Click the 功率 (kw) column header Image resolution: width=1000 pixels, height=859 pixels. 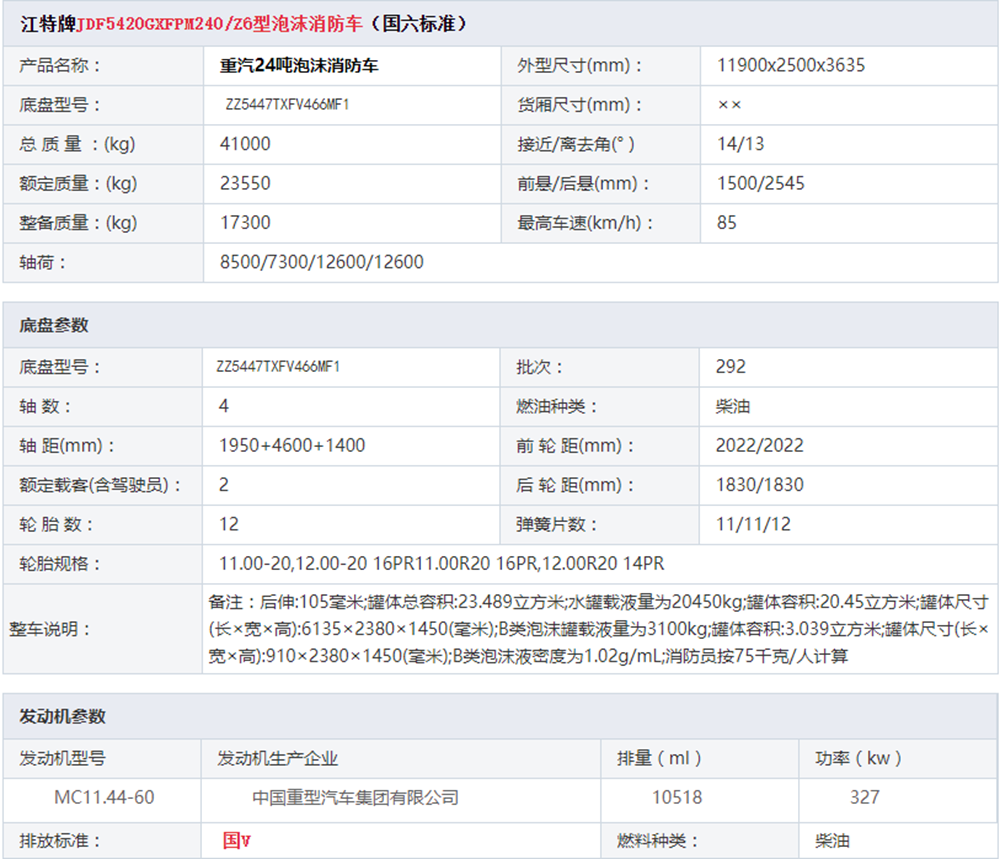858,758
